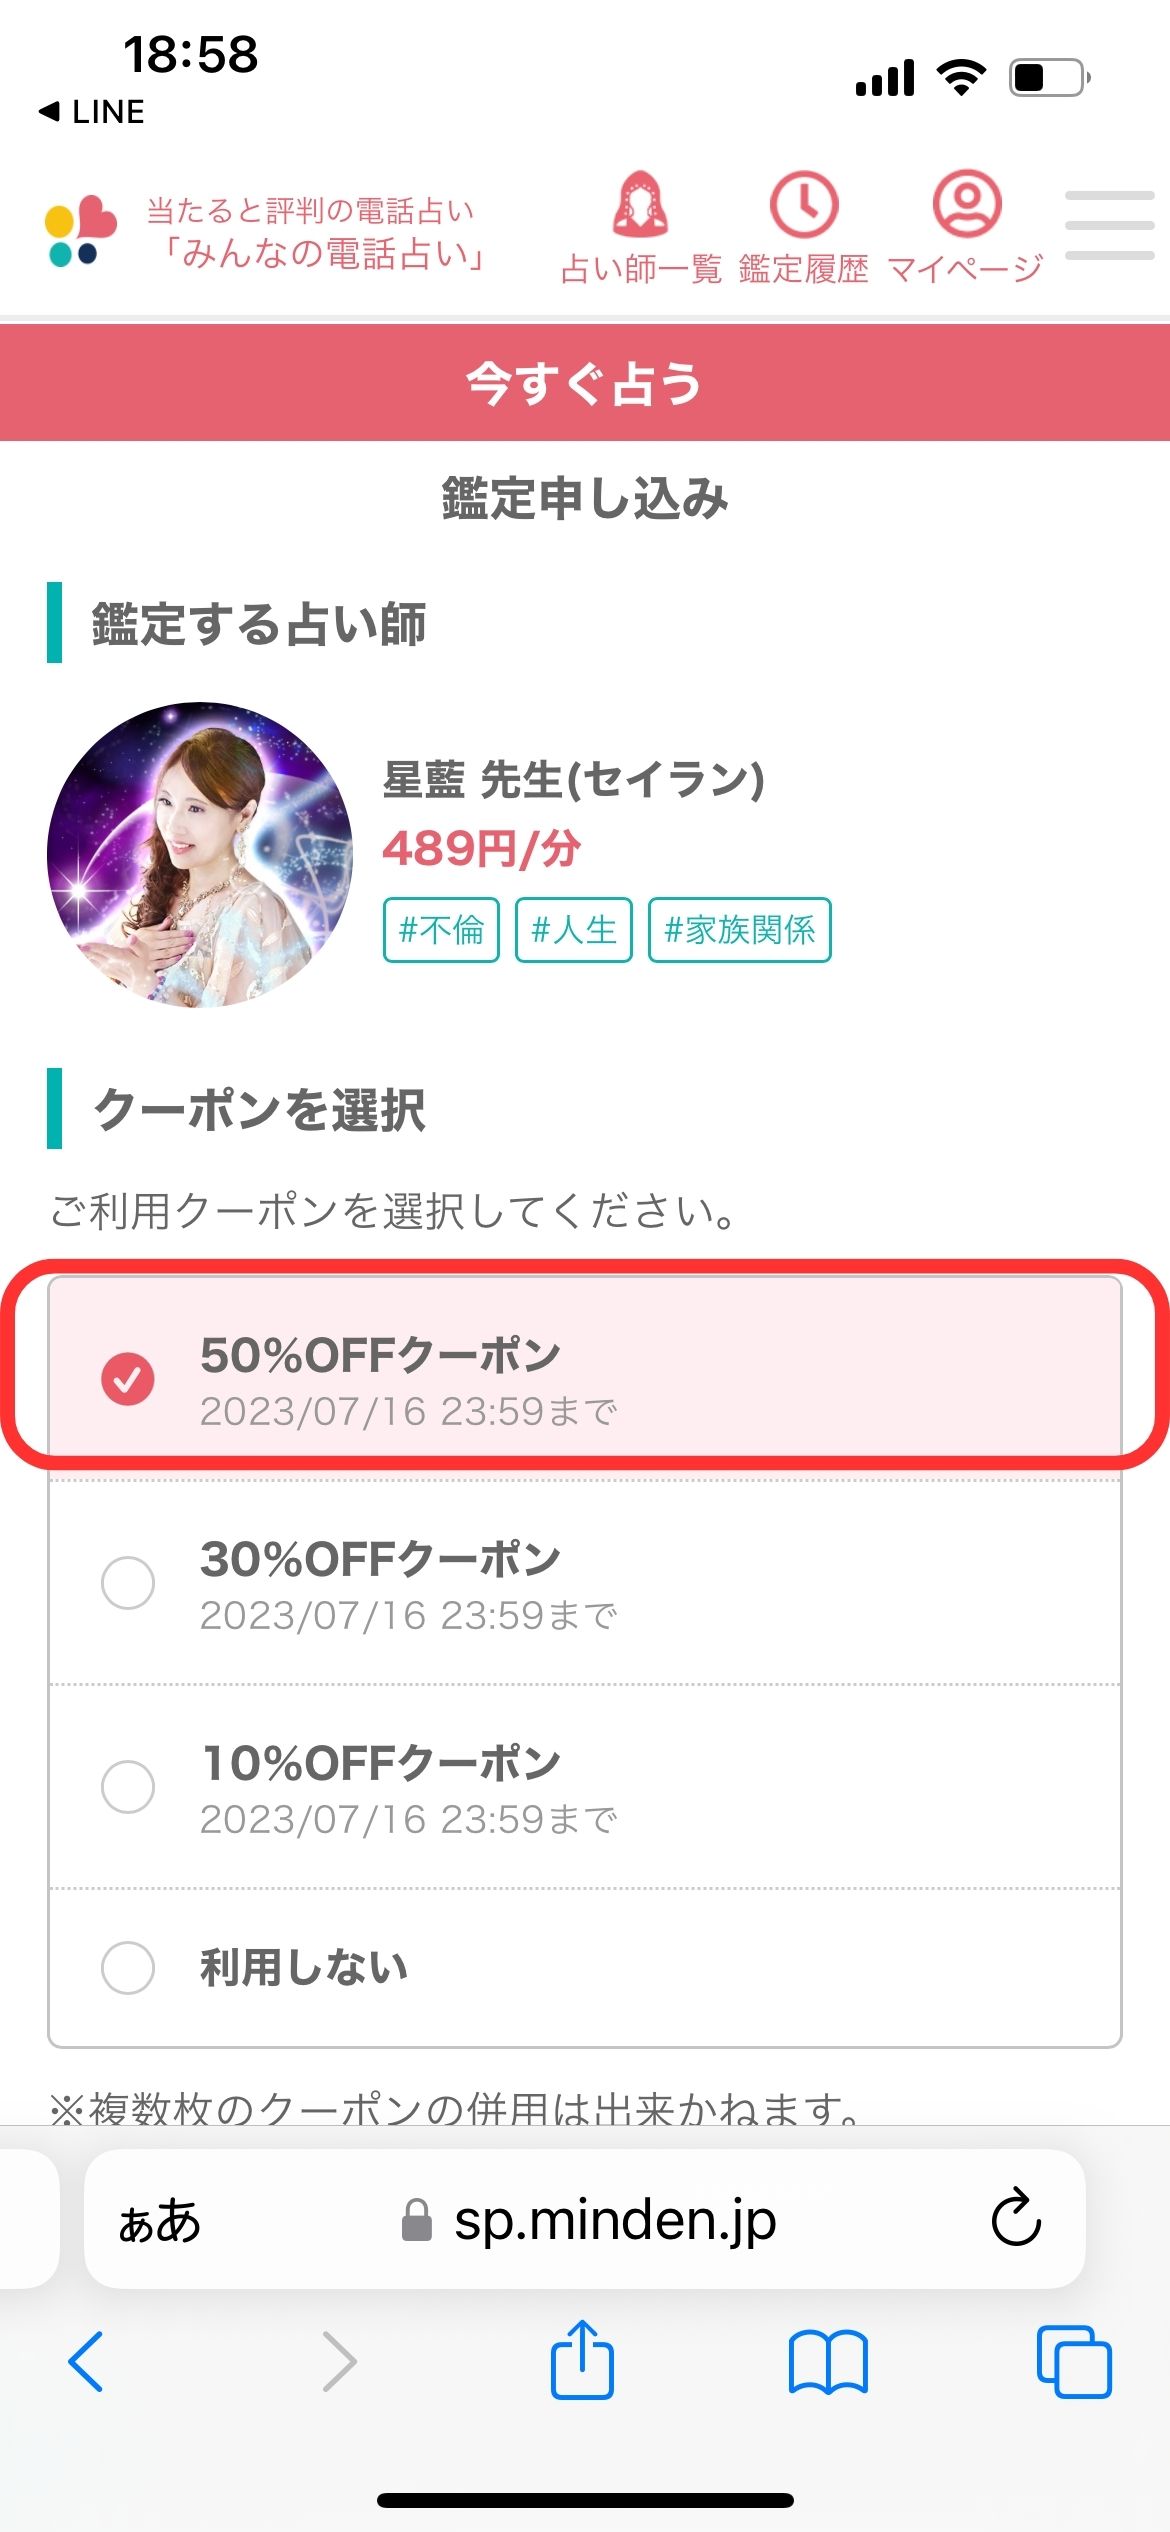Tap the Safari share icon
The image size is (1170, 2532).
pos(582,2360)
